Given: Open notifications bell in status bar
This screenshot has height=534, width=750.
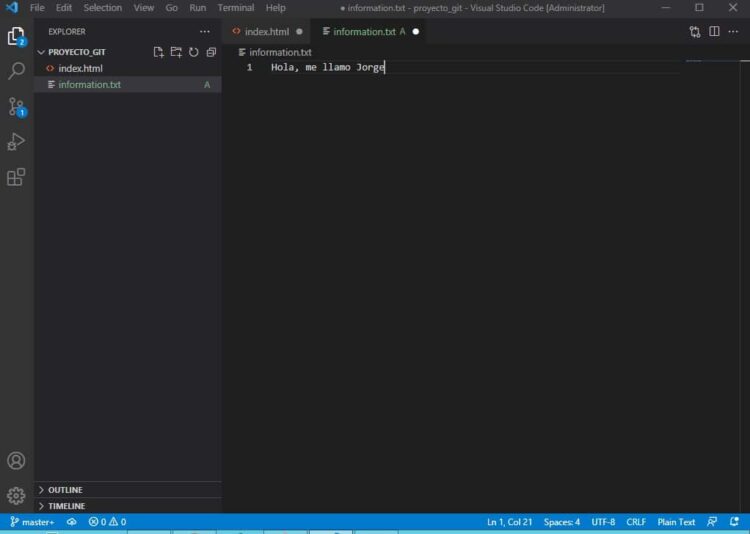Looking at the screenshot, I should [x=734, y=522].
